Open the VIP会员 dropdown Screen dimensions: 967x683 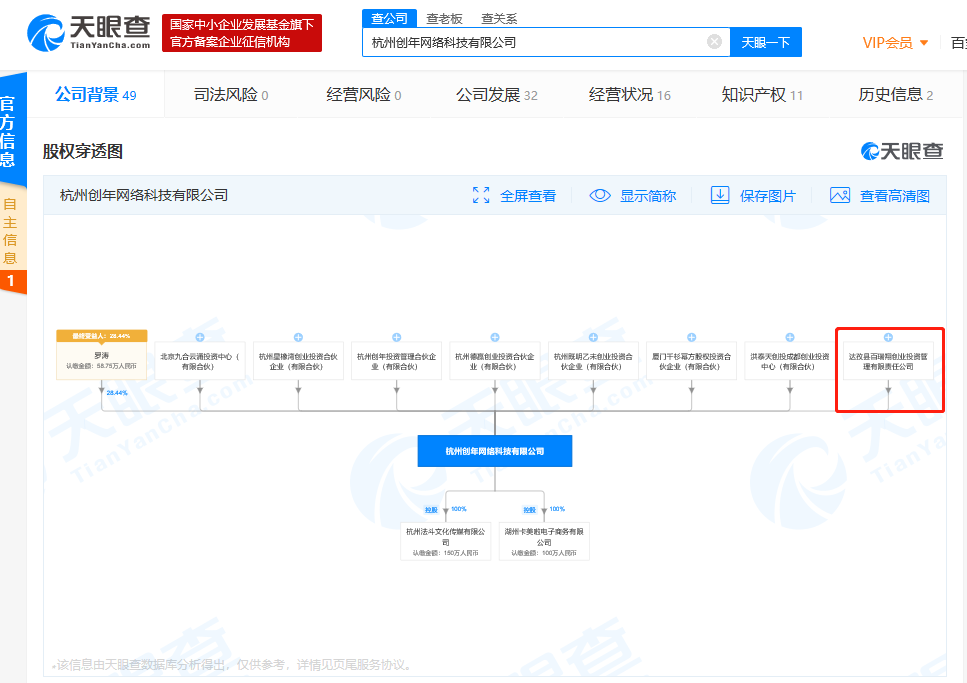(x=895, y=42)
